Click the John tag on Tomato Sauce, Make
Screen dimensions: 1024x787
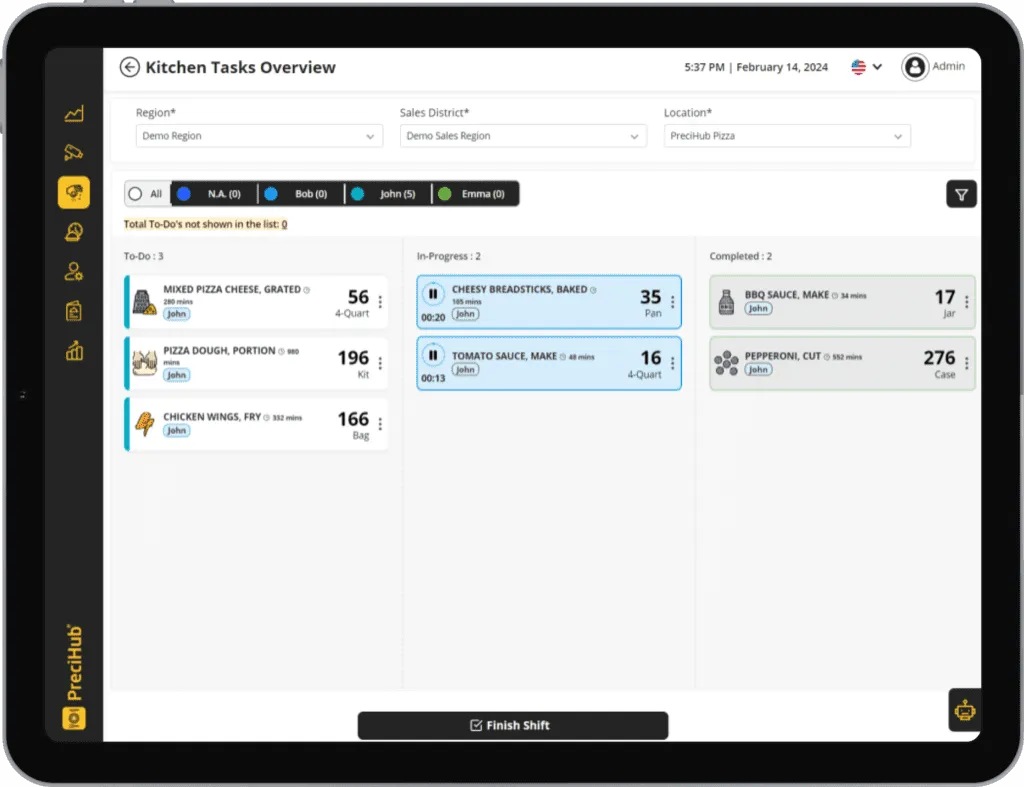(465, 370)
